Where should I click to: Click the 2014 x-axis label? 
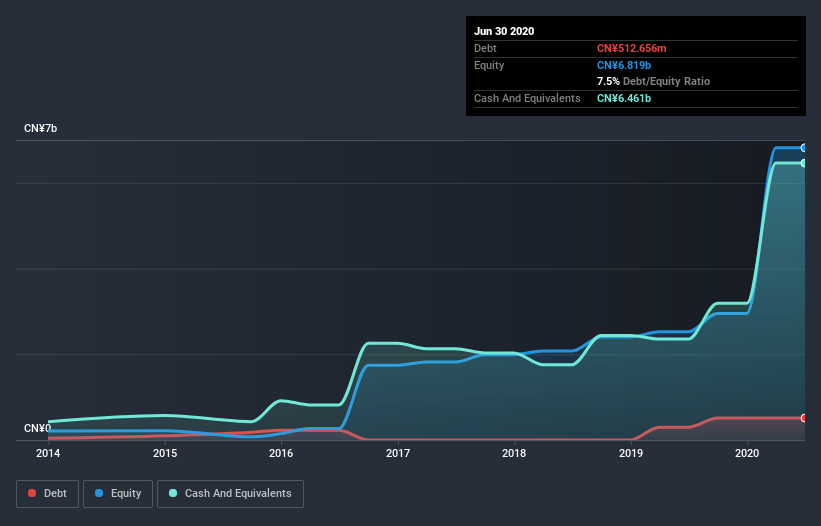coord(48,453)
